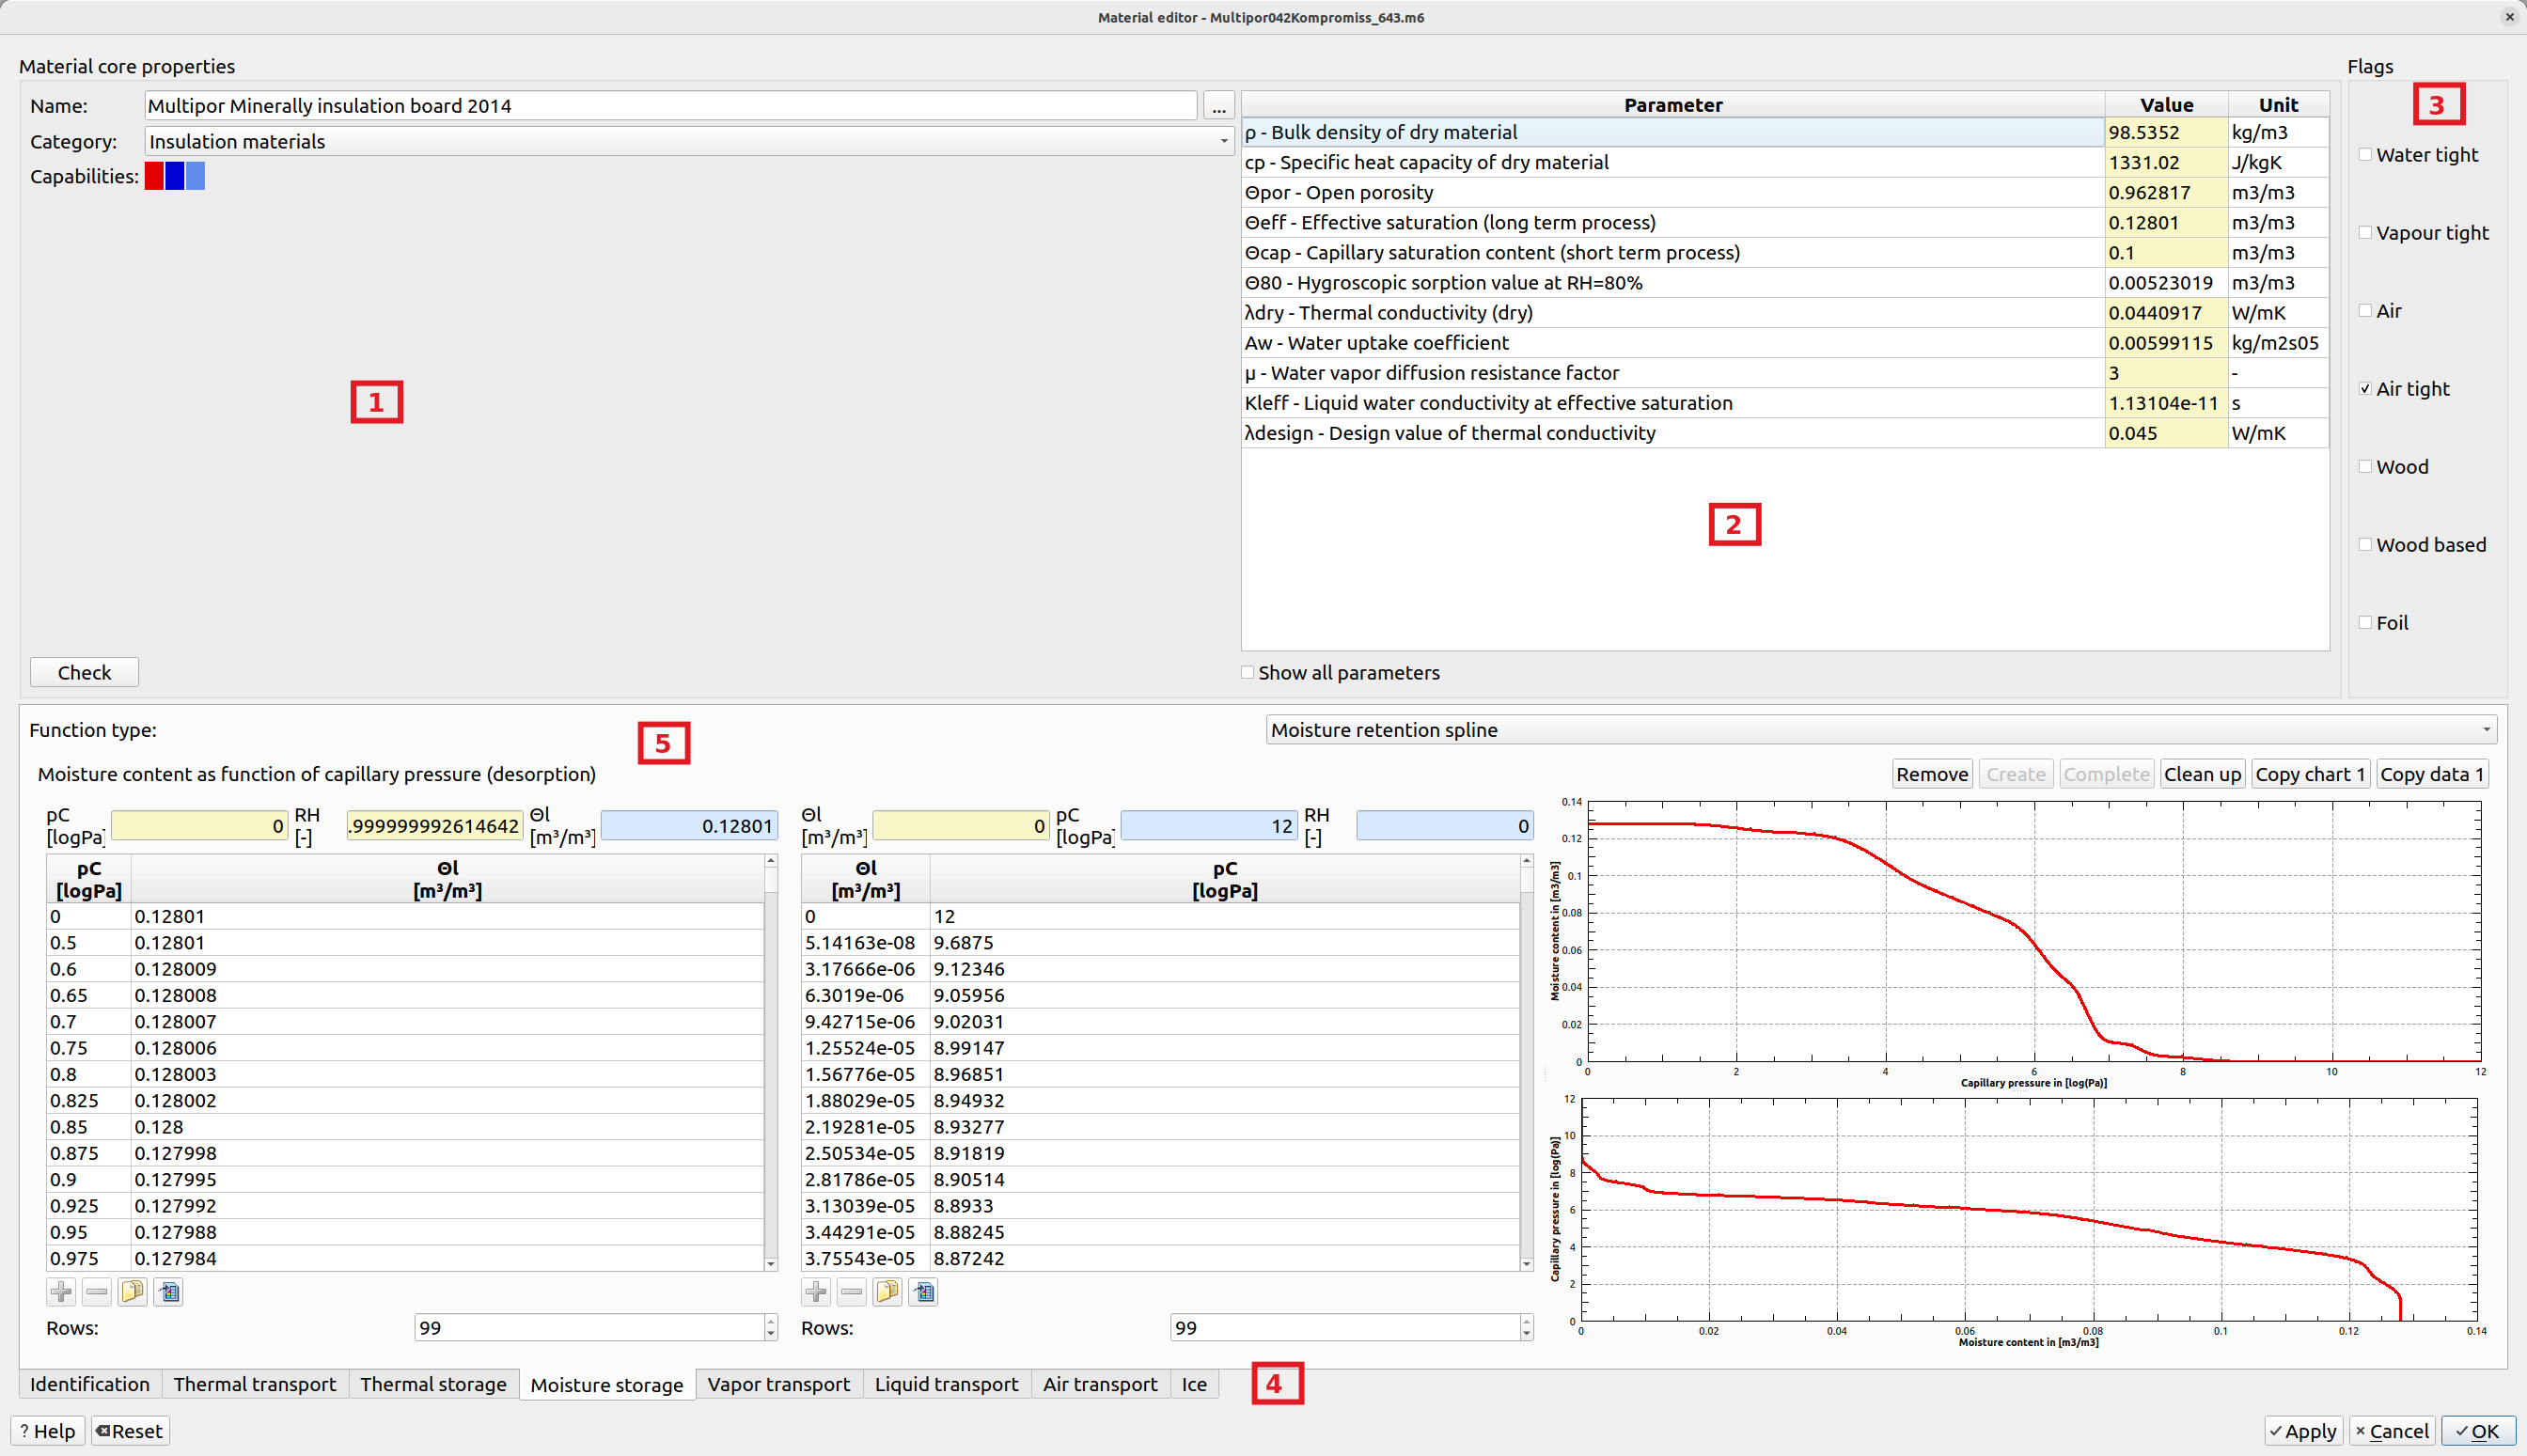Click the moisture content versus capillary pressure chart
This screenshot has width=2527, height=1456.
coord(2034,932)
